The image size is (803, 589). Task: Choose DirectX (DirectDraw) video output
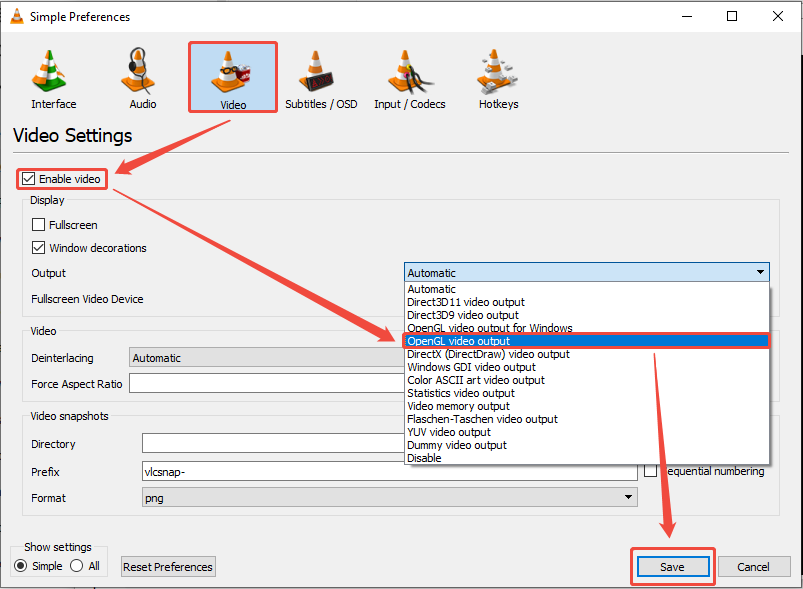pyautogui.click(x=587, y=354)
